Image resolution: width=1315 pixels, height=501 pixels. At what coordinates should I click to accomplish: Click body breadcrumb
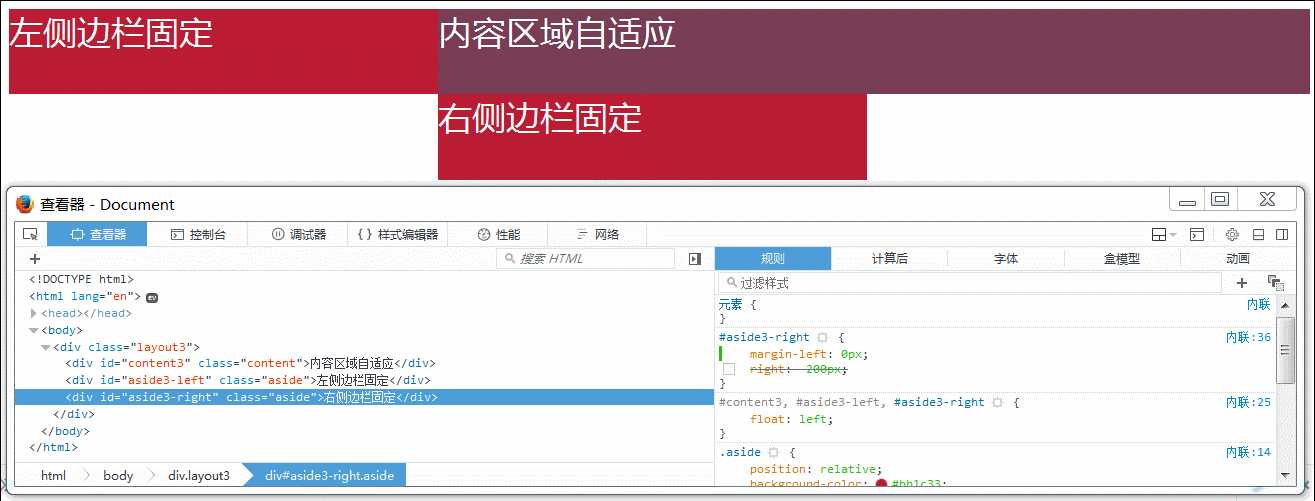[x=118, y=475]
